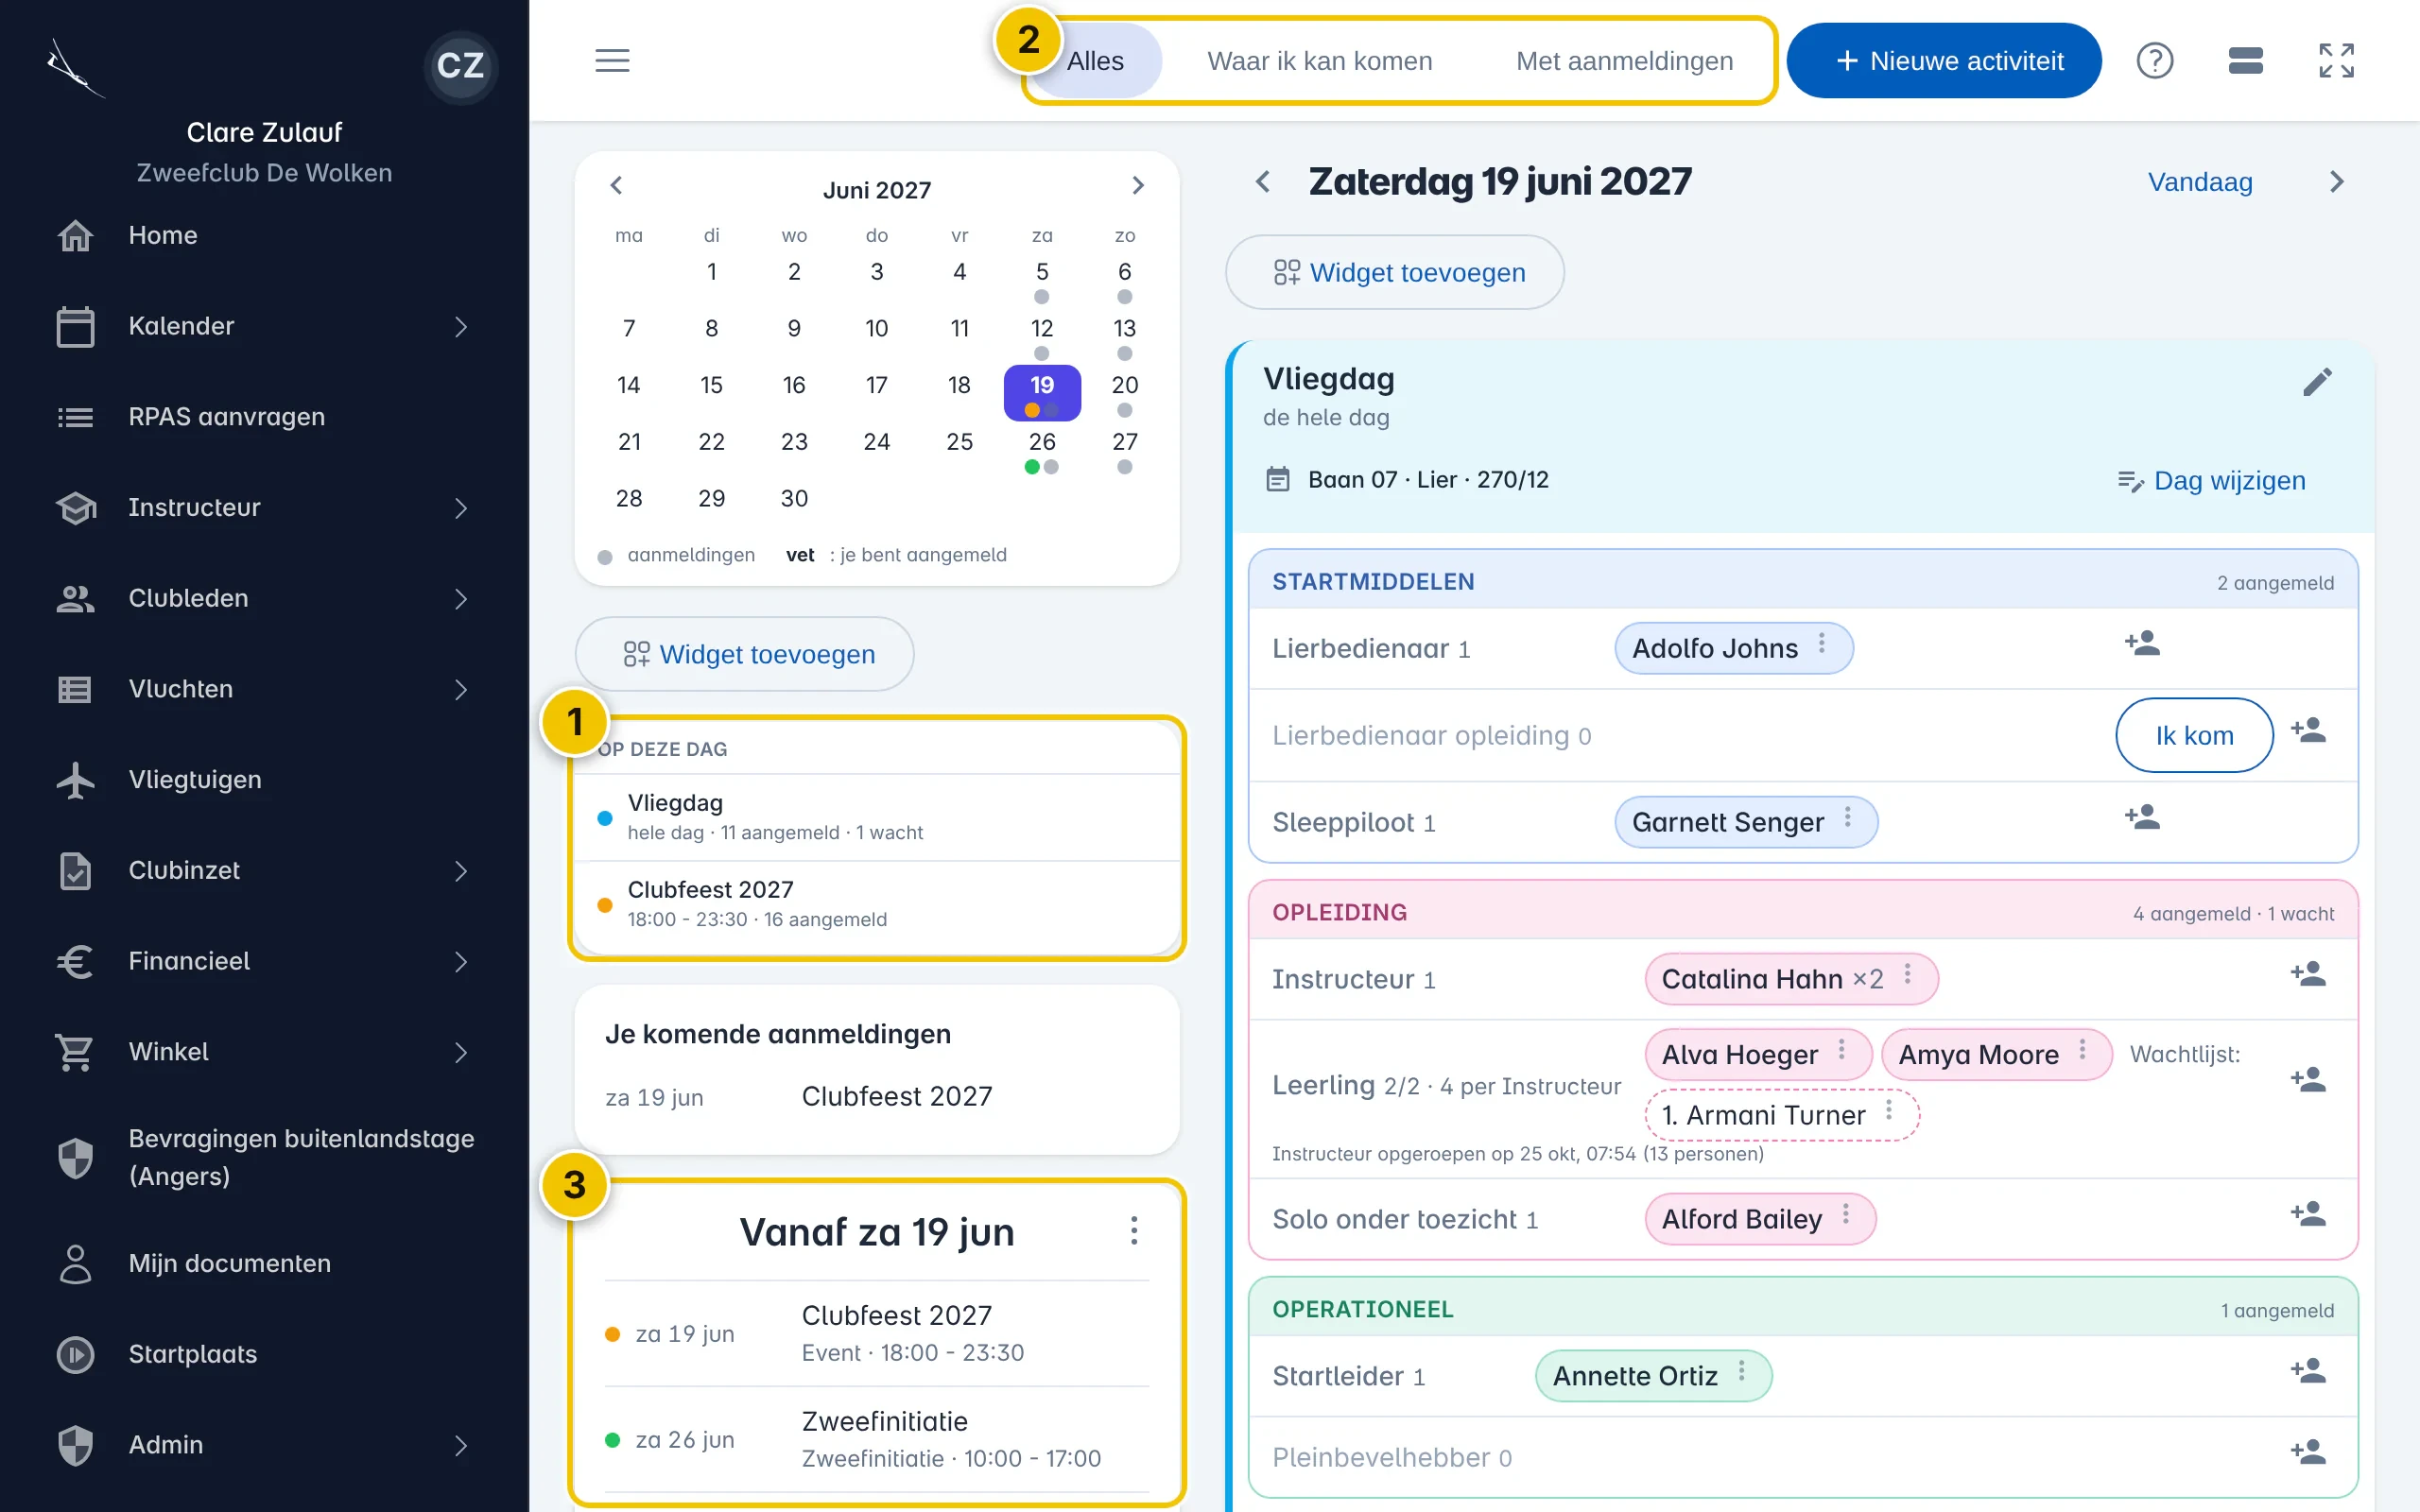2420x1512 pixels.
Task: Expand the Clubleden sidebar menu
Action: (461, 599)
